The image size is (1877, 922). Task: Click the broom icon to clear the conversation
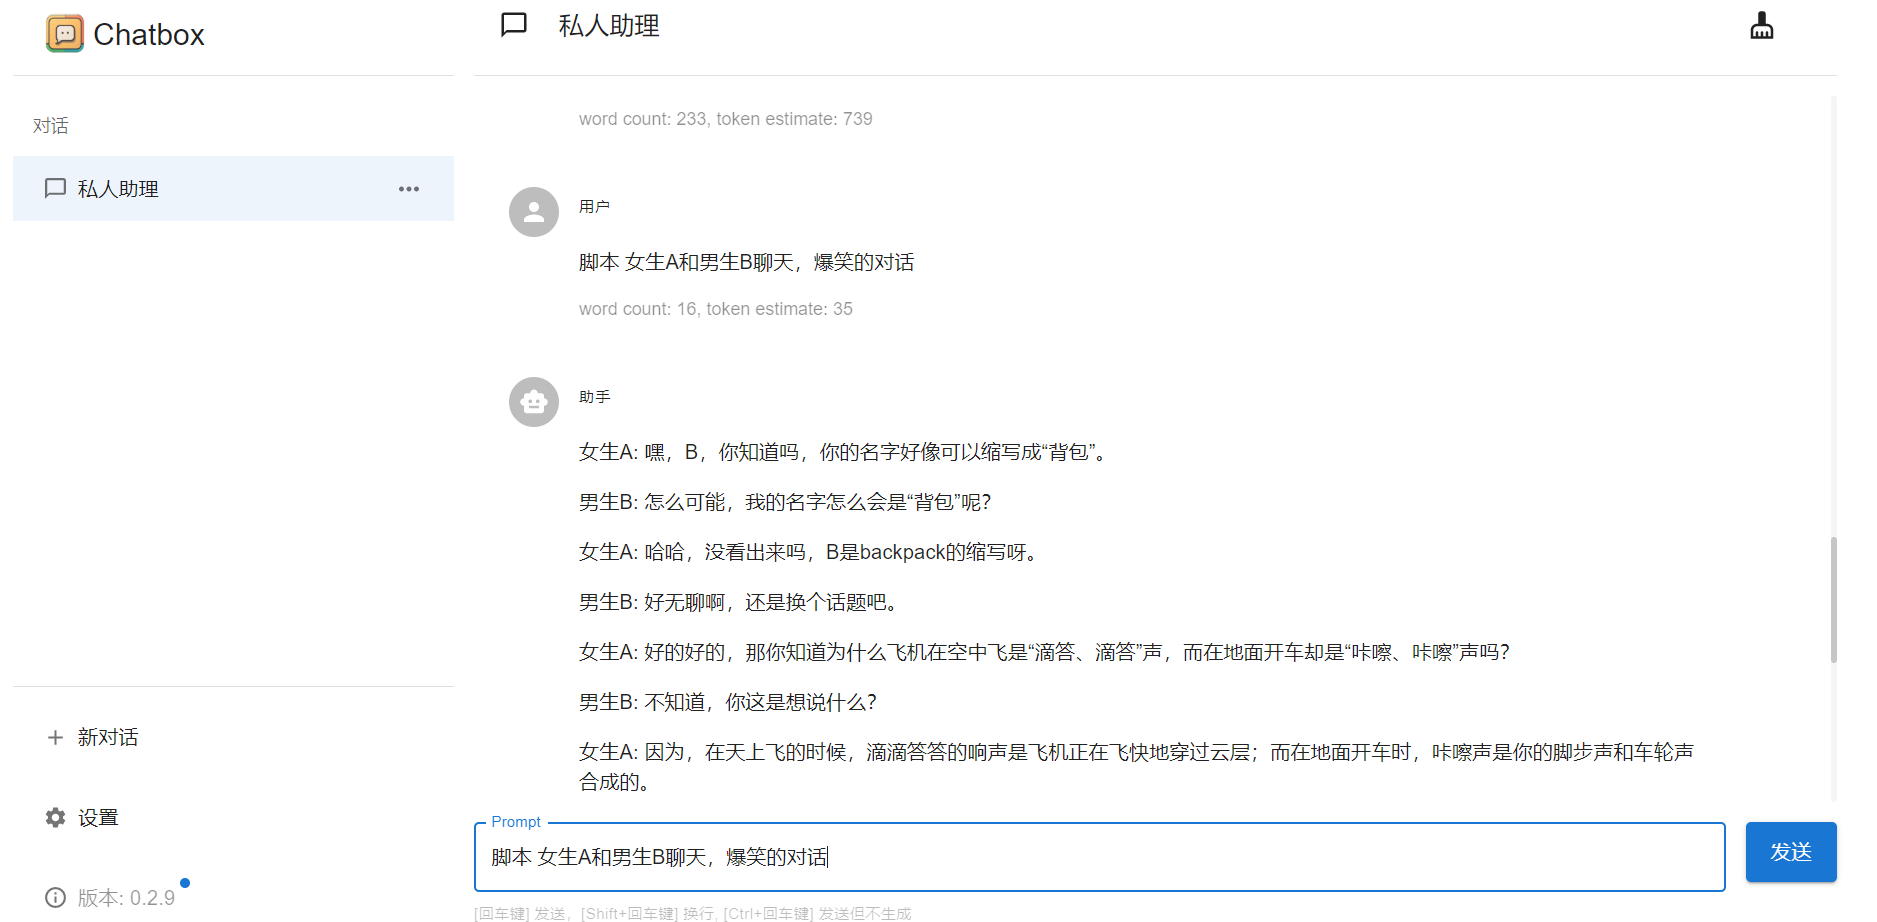[1762, 24]
